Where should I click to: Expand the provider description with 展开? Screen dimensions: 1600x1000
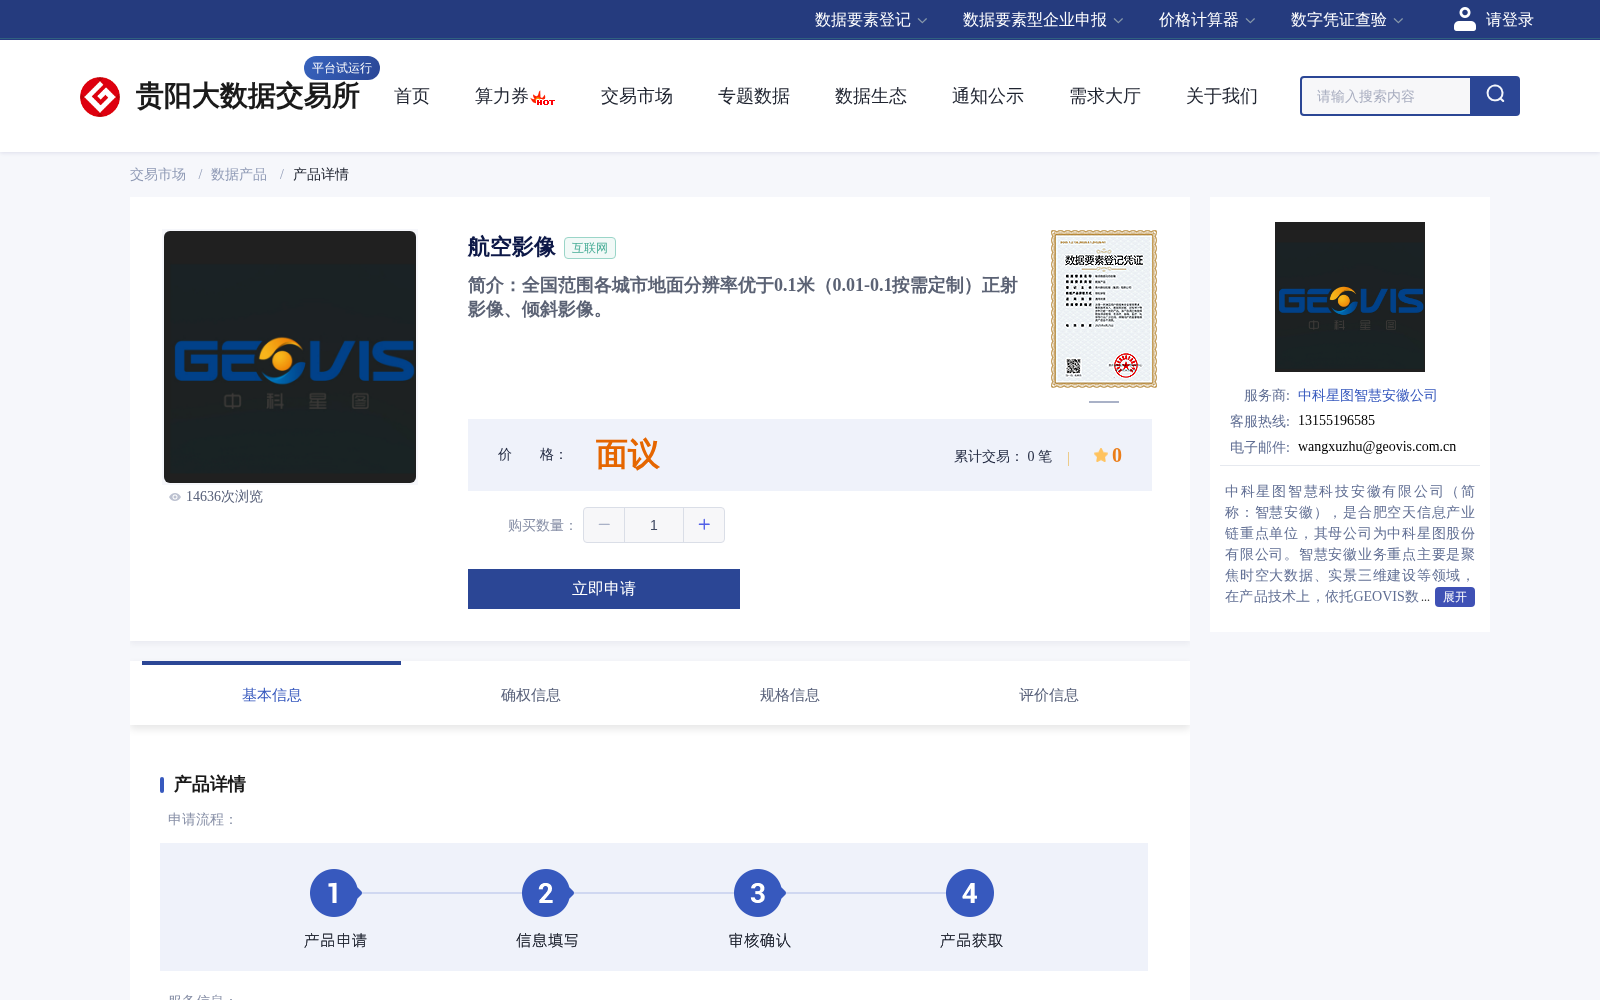[x=1455, y=597]
